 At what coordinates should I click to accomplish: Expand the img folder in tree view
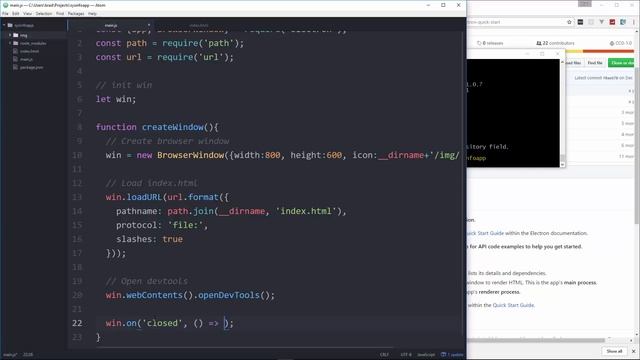(x=10, y=35)
